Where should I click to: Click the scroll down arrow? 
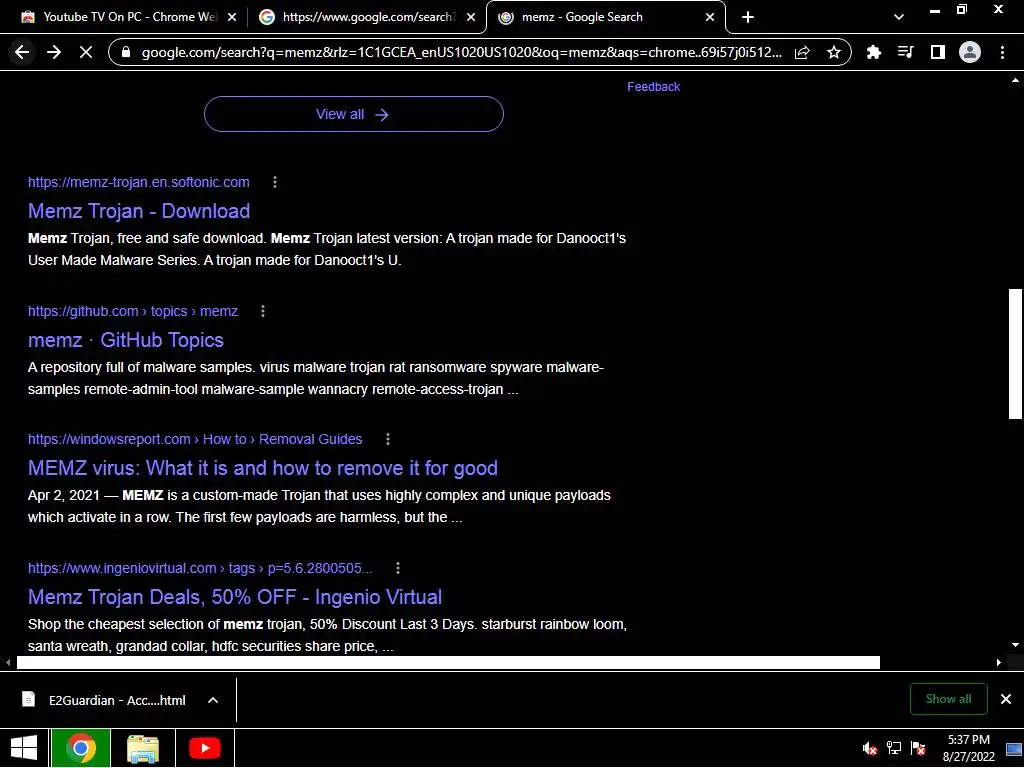[1015, 645]
